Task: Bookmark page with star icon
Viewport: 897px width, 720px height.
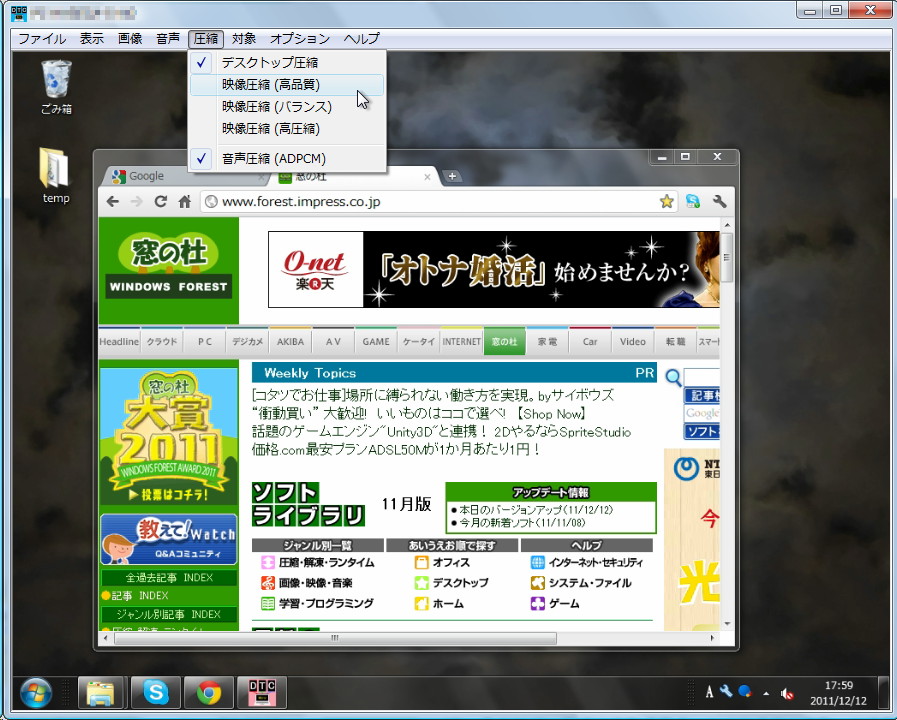Action: [666, 201]
